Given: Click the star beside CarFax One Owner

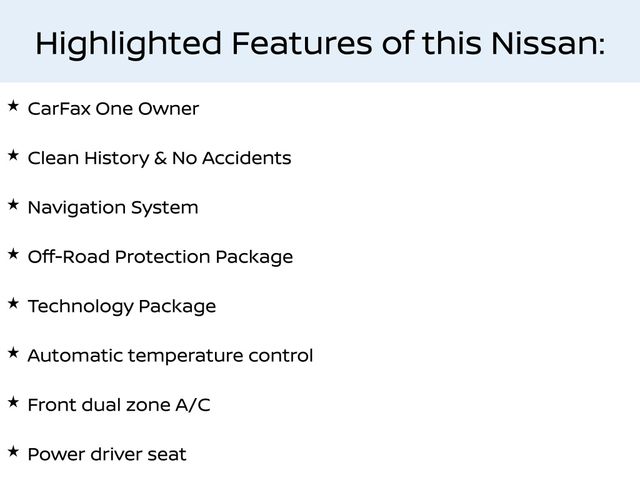Looking at the screenshot, I should 12,105.
